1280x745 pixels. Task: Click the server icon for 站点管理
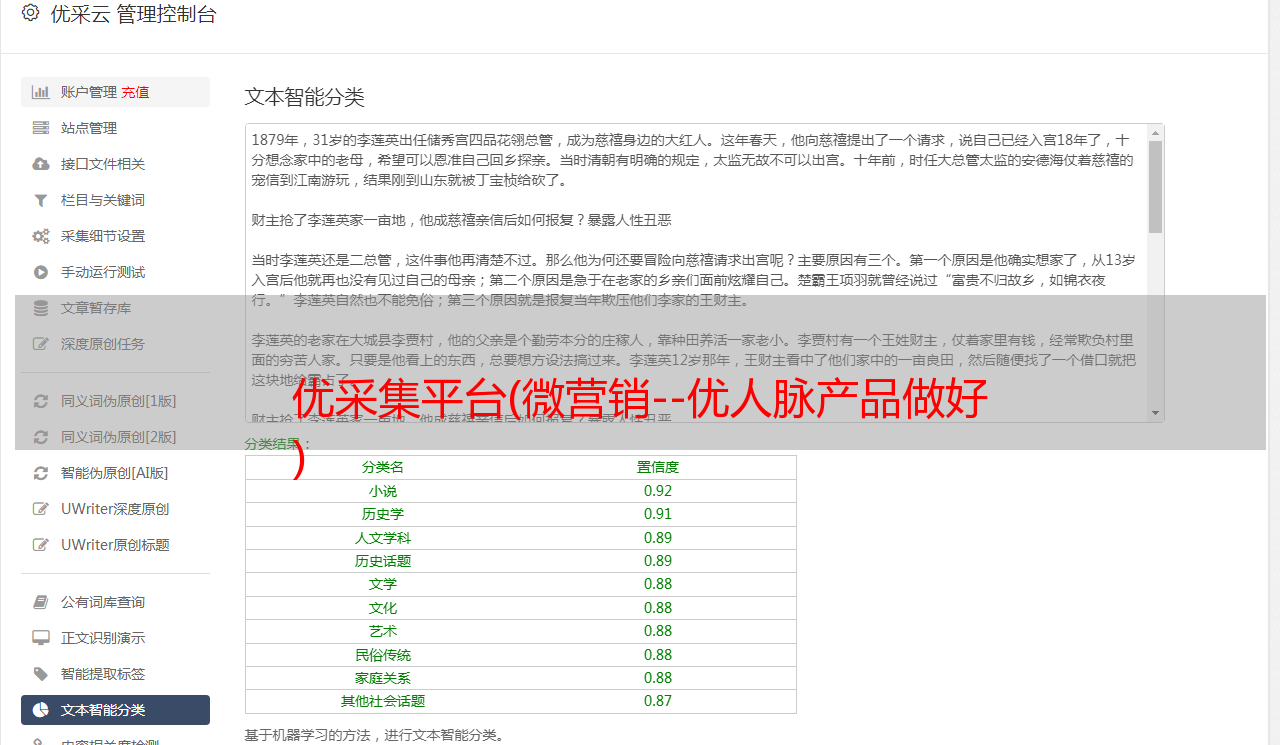pyautogui.click(x=40, y=128)
